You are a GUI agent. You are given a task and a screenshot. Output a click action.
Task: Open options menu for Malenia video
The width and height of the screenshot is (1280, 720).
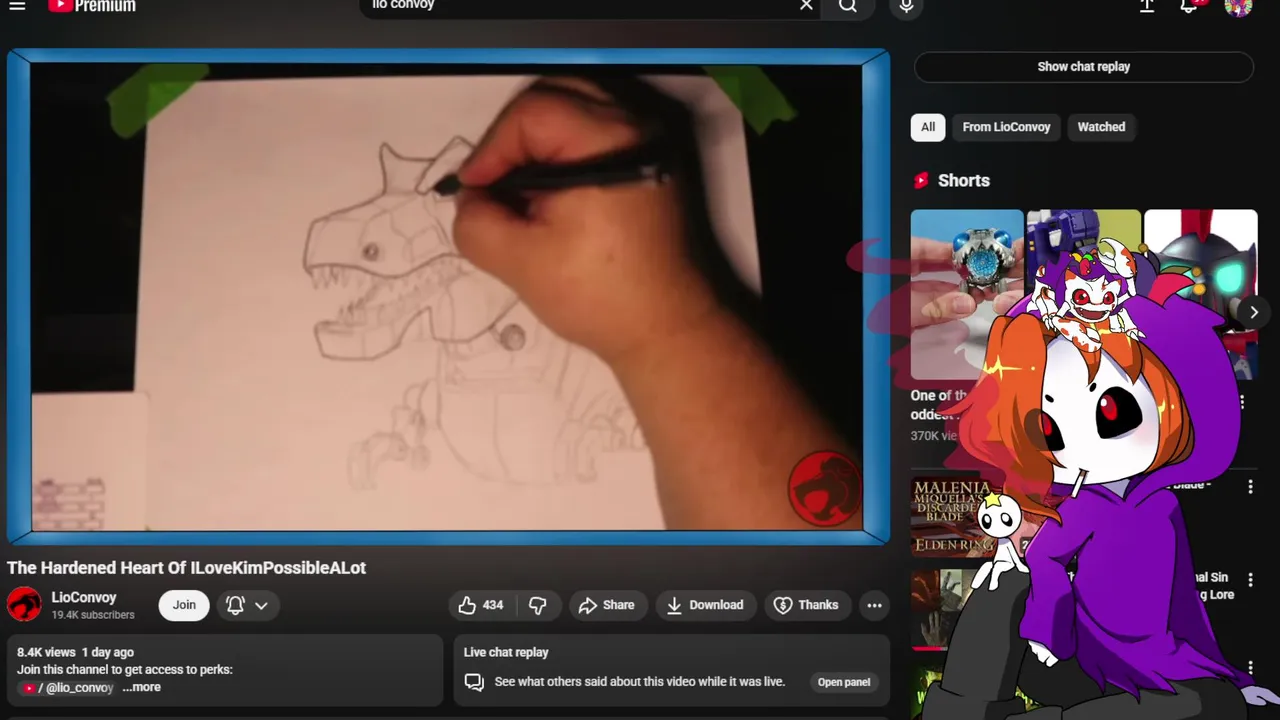[1250, 487]
